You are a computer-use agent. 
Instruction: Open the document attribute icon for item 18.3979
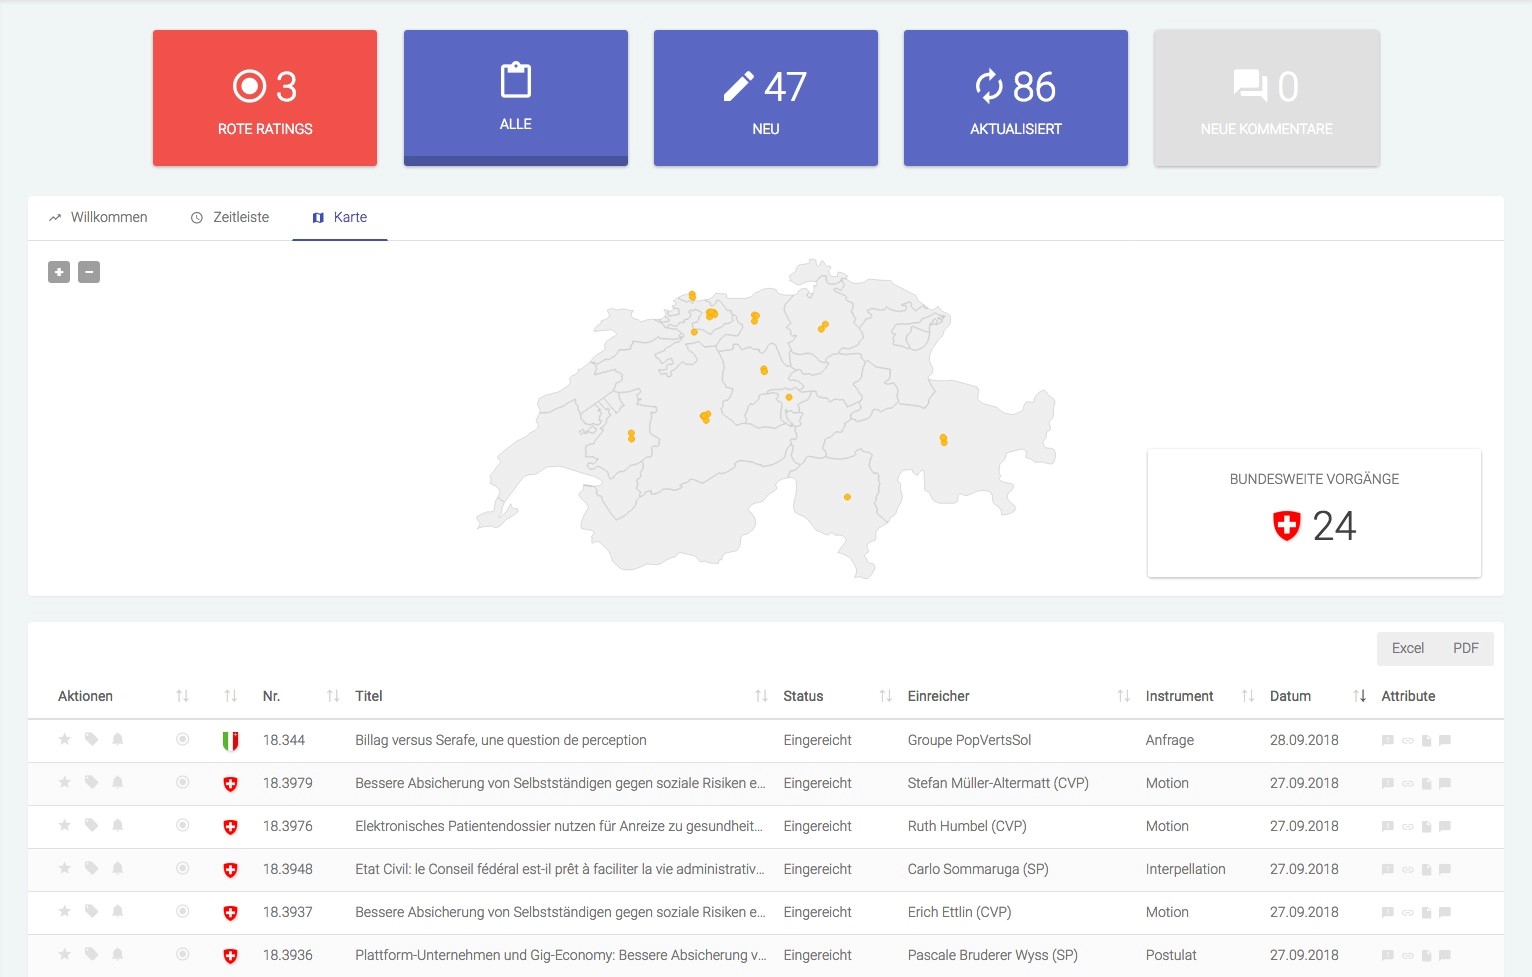[1426, 784]
